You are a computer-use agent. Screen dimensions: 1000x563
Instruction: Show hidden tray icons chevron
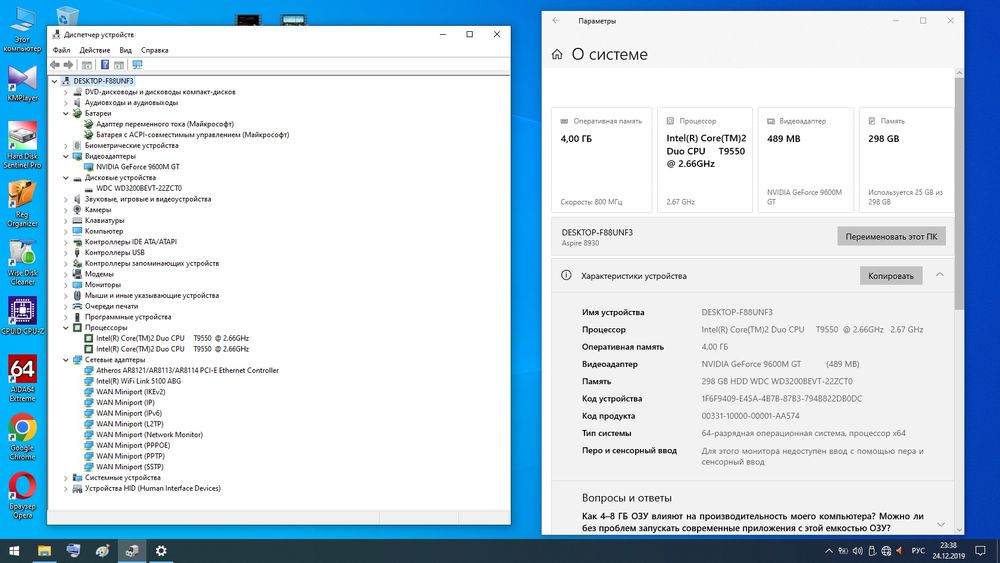click(x=828, y=551)
